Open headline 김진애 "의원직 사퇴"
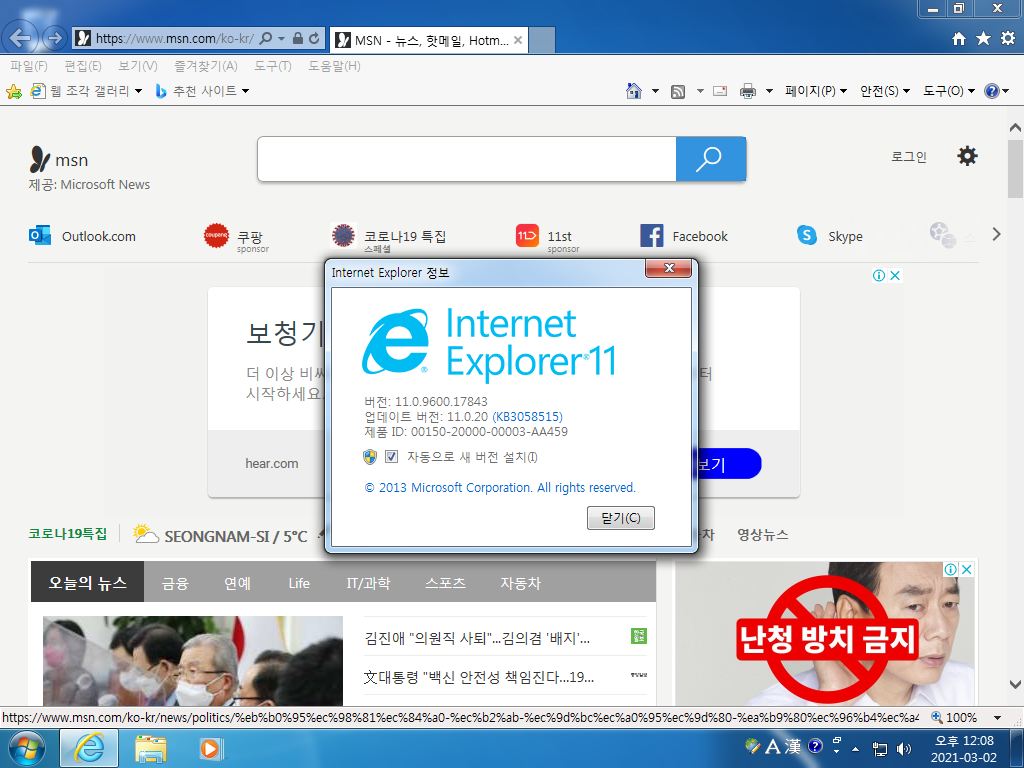The image size is (1024, 768). [x=477, y=638]
